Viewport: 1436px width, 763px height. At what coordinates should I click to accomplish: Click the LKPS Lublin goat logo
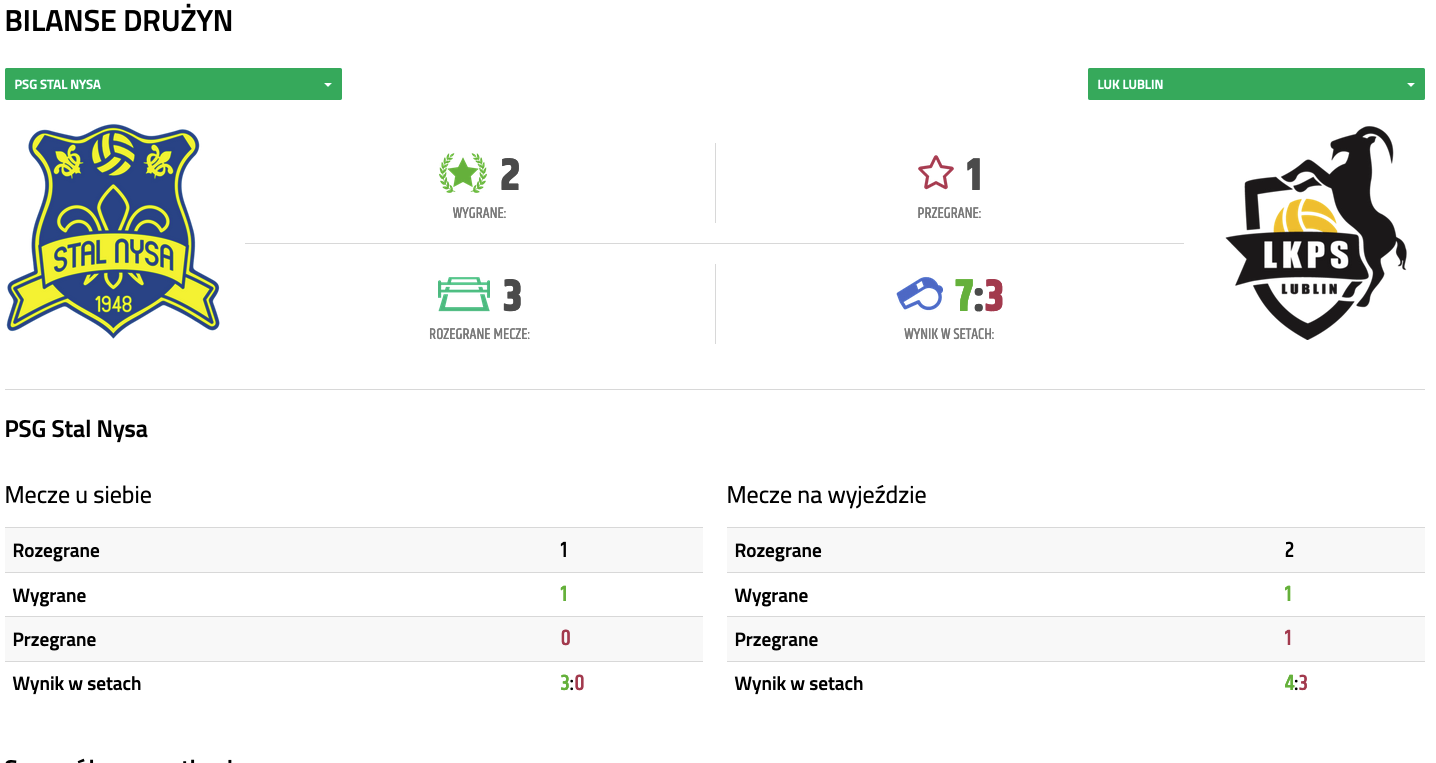1315,234
